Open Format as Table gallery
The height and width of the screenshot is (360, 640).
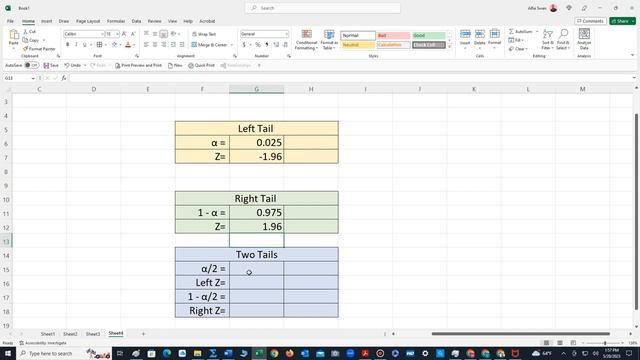pos(329,40)
